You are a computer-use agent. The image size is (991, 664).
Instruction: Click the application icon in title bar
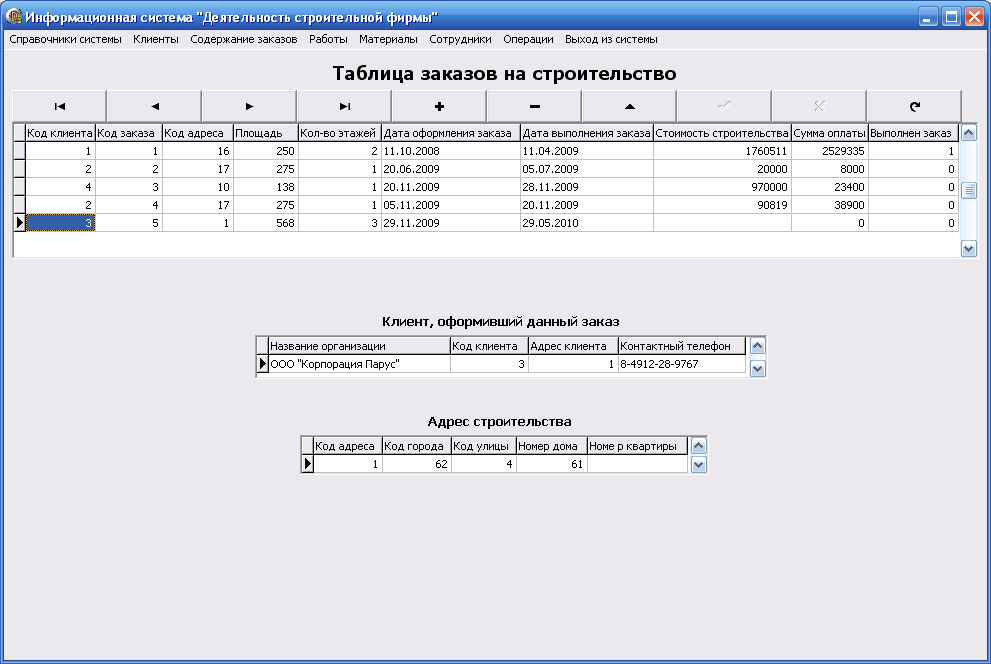coord(14,16)
